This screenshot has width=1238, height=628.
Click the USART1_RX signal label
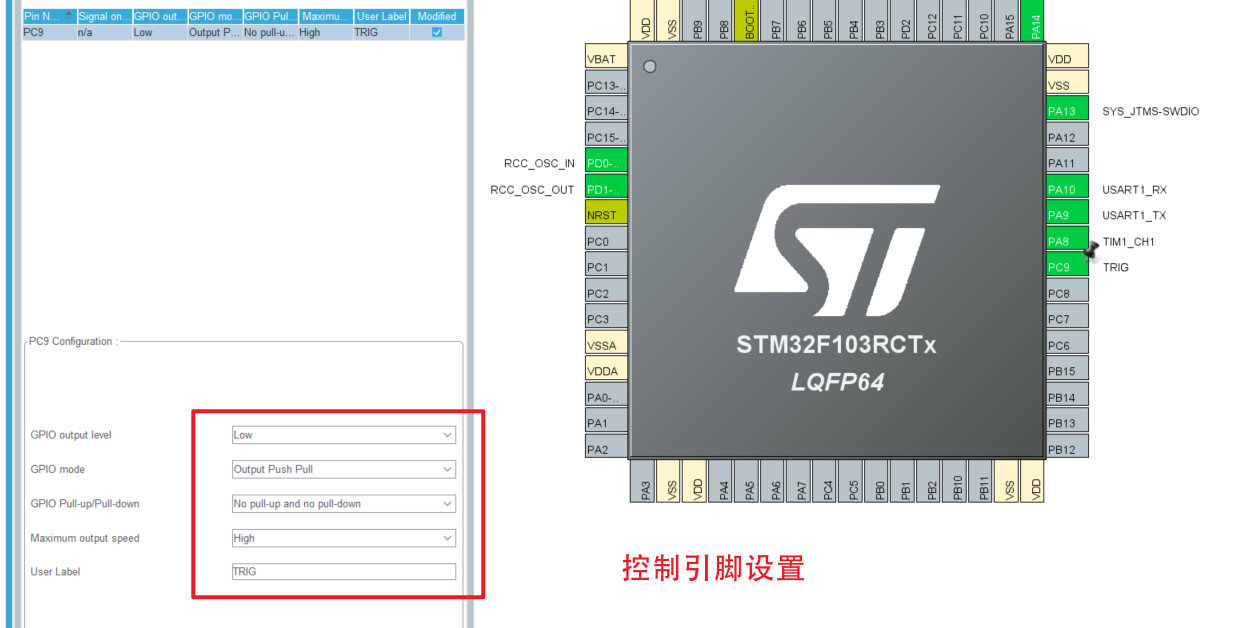click(x=1134, y=189)
